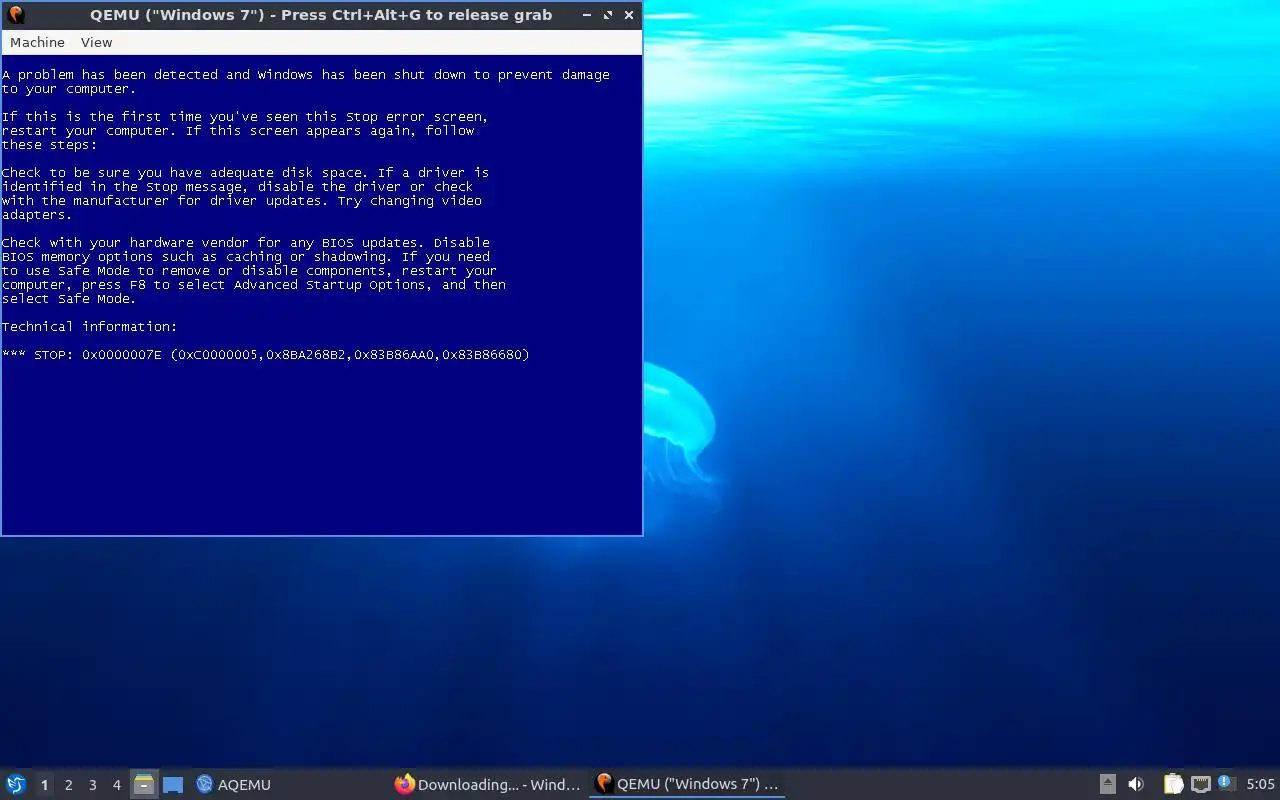Maximize the QEMU Windows 7 window

[x=608, y=15]
